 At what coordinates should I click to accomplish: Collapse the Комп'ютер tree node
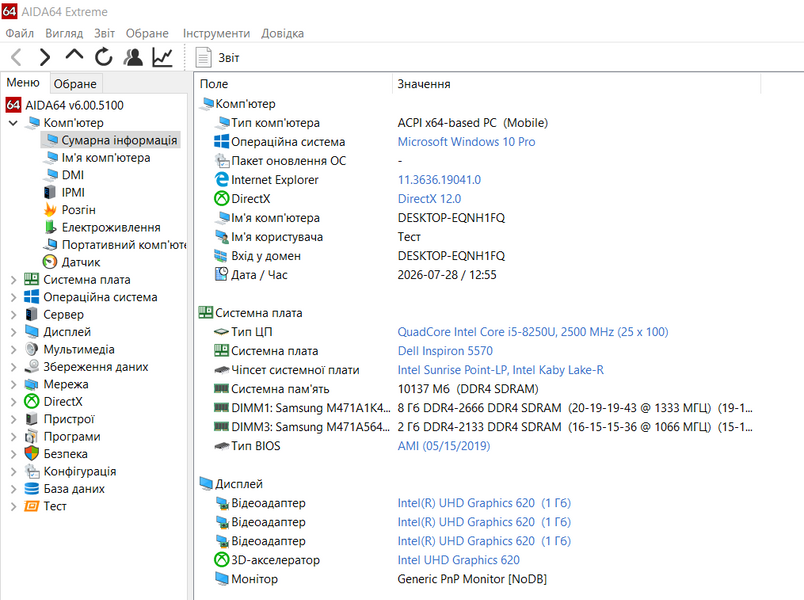(13, 123)
